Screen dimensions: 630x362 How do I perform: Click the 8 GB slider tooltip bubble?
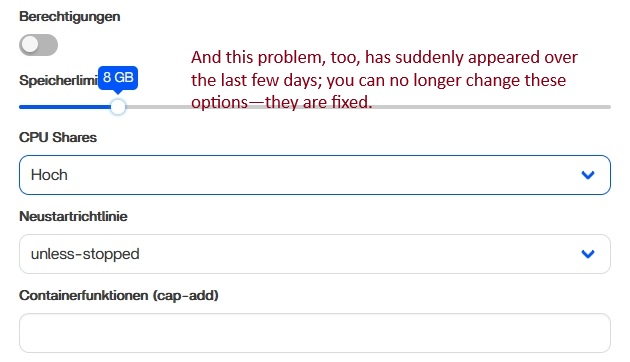click(118, 77)
